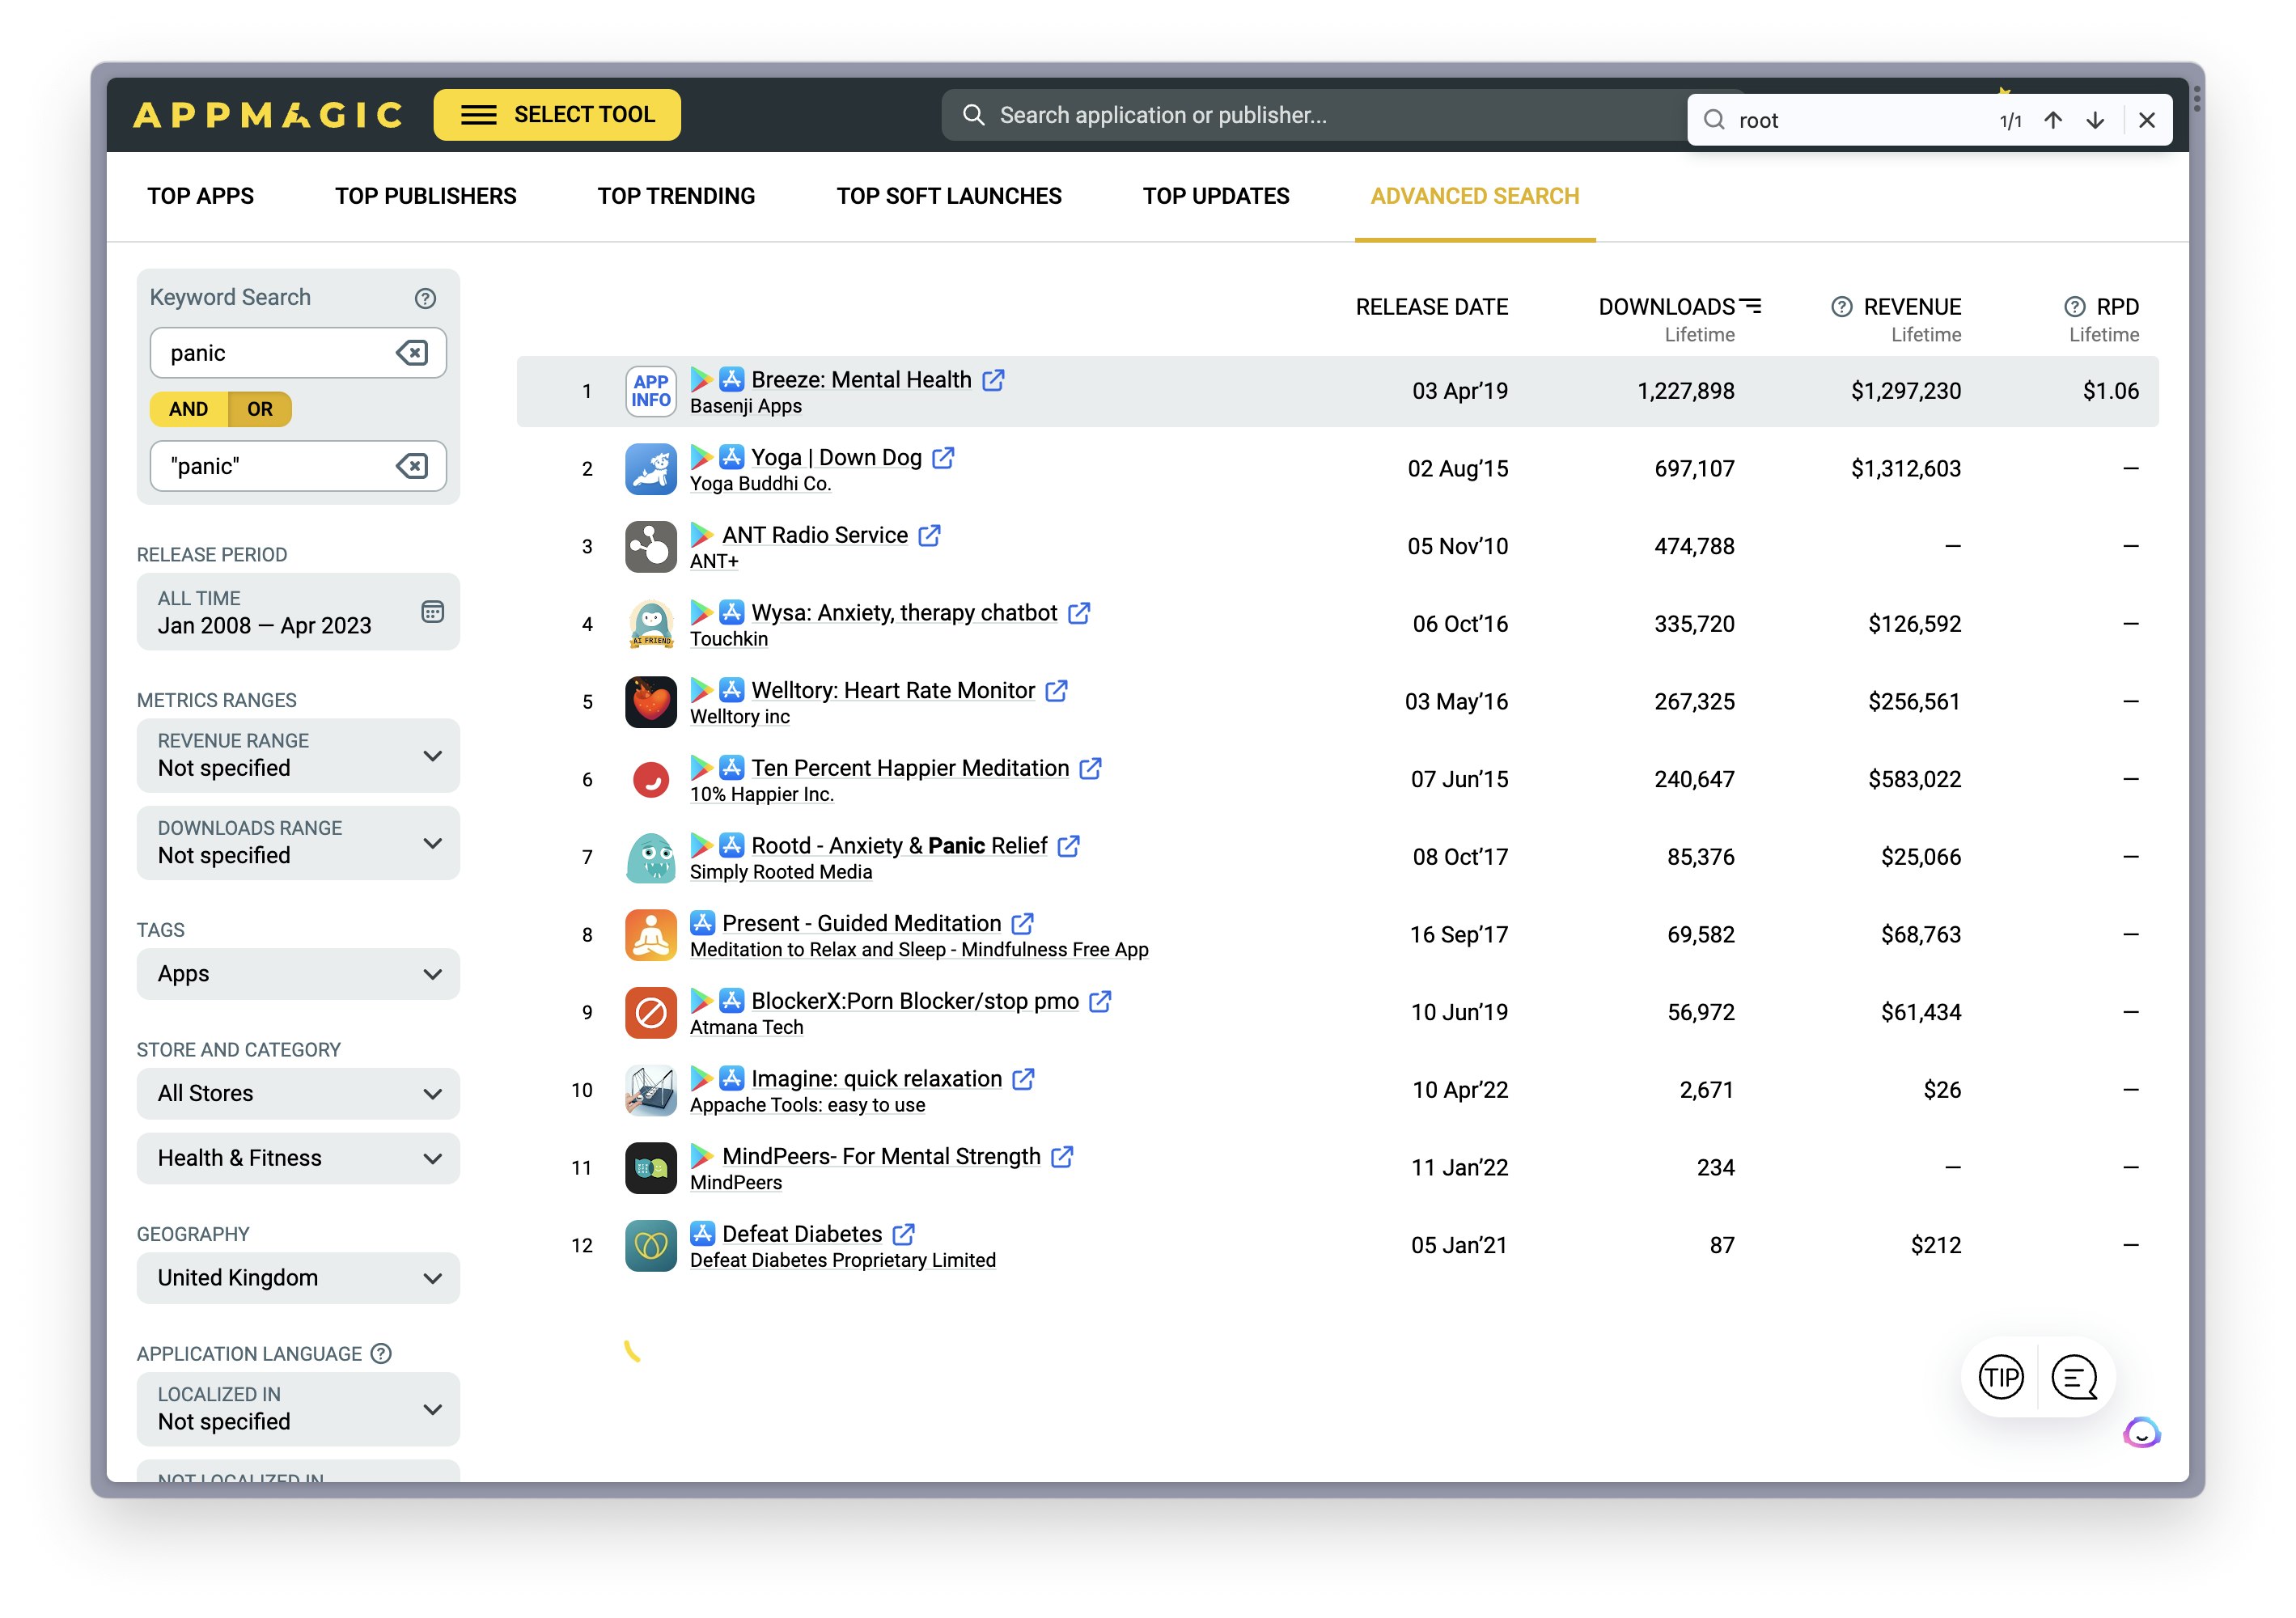2296x1618 pixels.
Task: Focus the Search application or publisher field
Action: 1315,115
